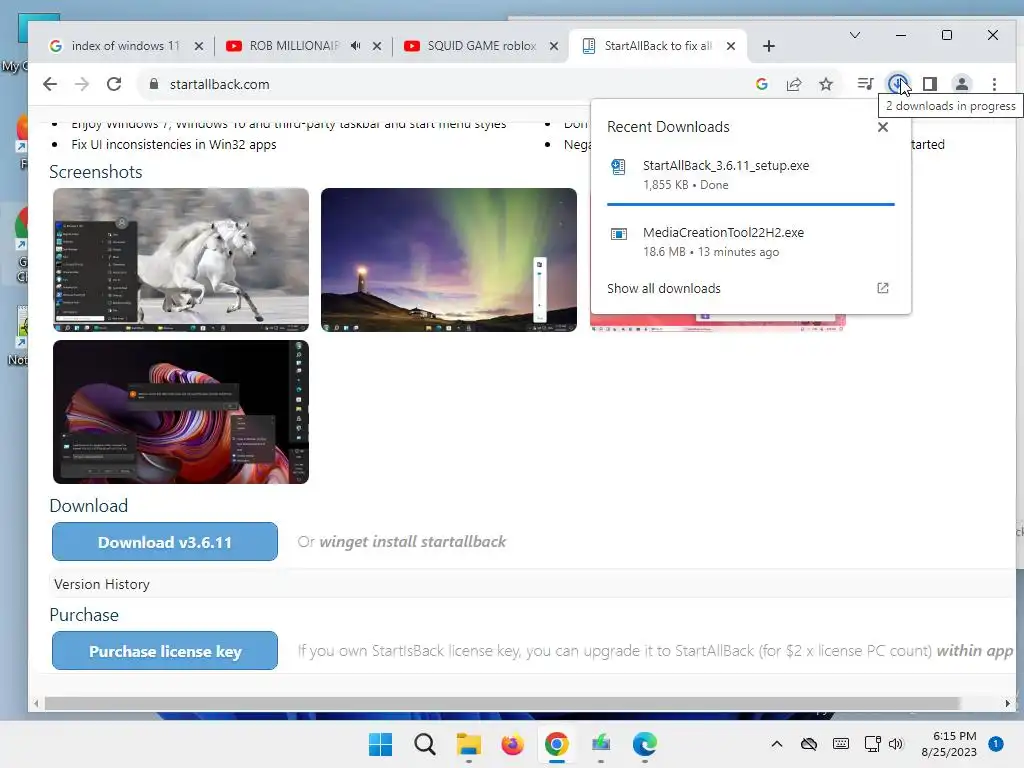Open Microsoft Edge from taskbar

point(645,744)
